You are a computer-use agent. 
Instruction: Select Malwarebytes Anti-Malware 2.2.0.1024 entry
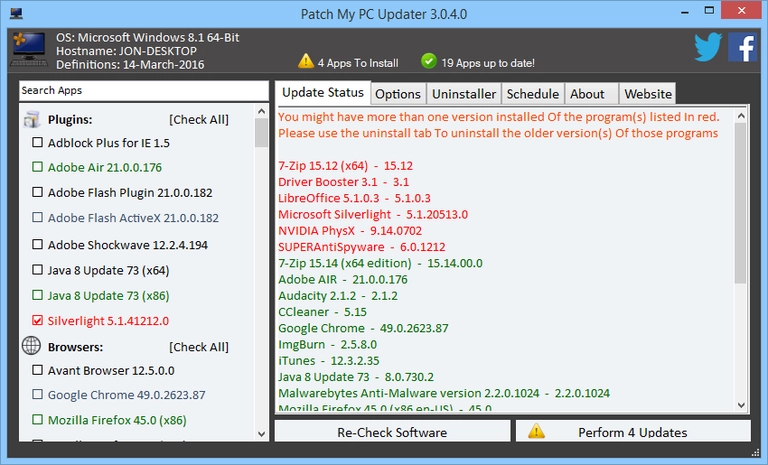[444, 393]
